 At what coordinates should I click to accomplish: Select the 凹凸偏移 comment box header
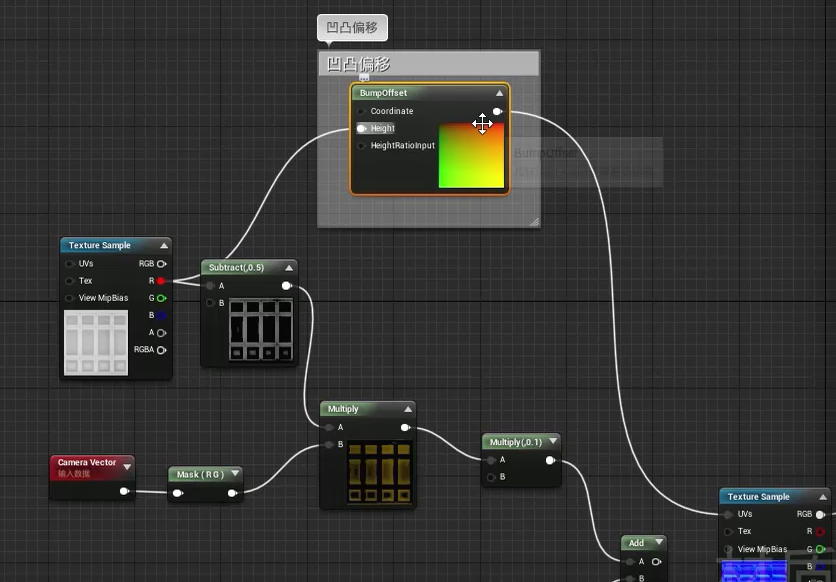pyautogui.click(x=429, y=64)
